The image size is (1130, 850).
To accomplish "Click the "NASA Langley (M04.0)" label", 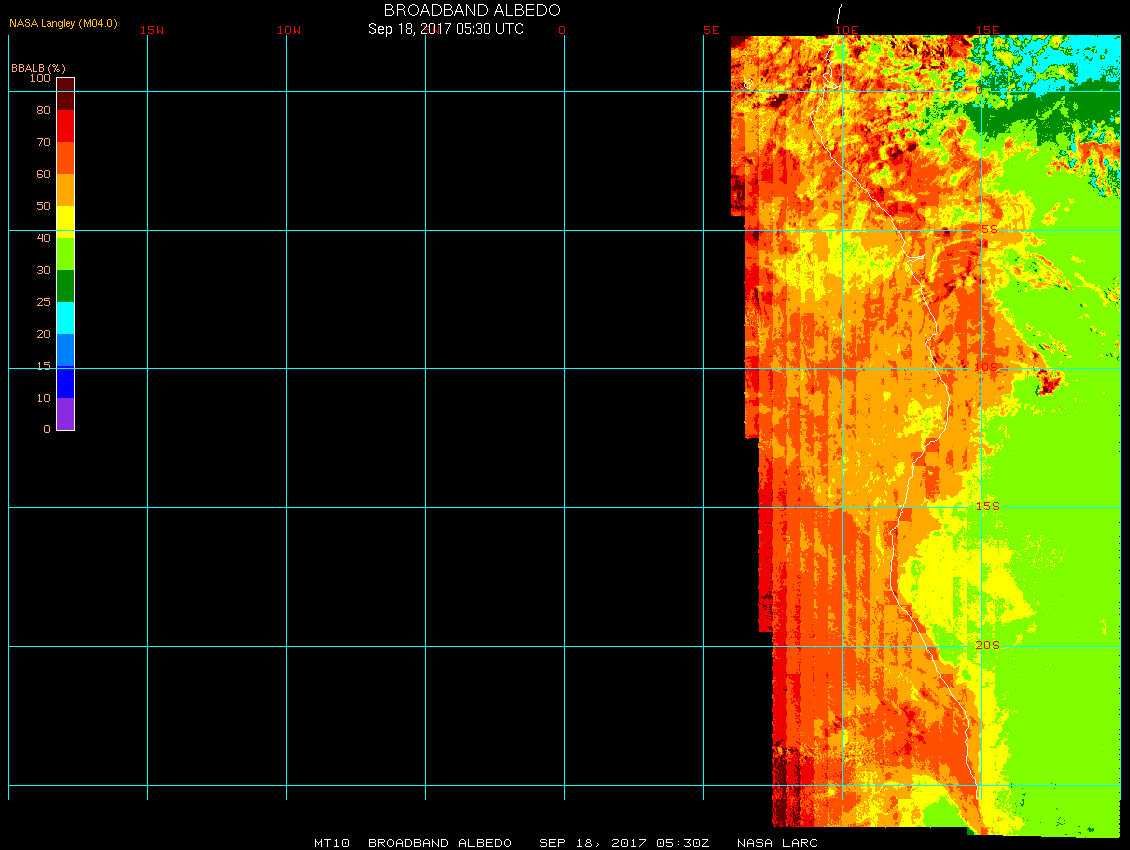I will (x=63, y=23).
